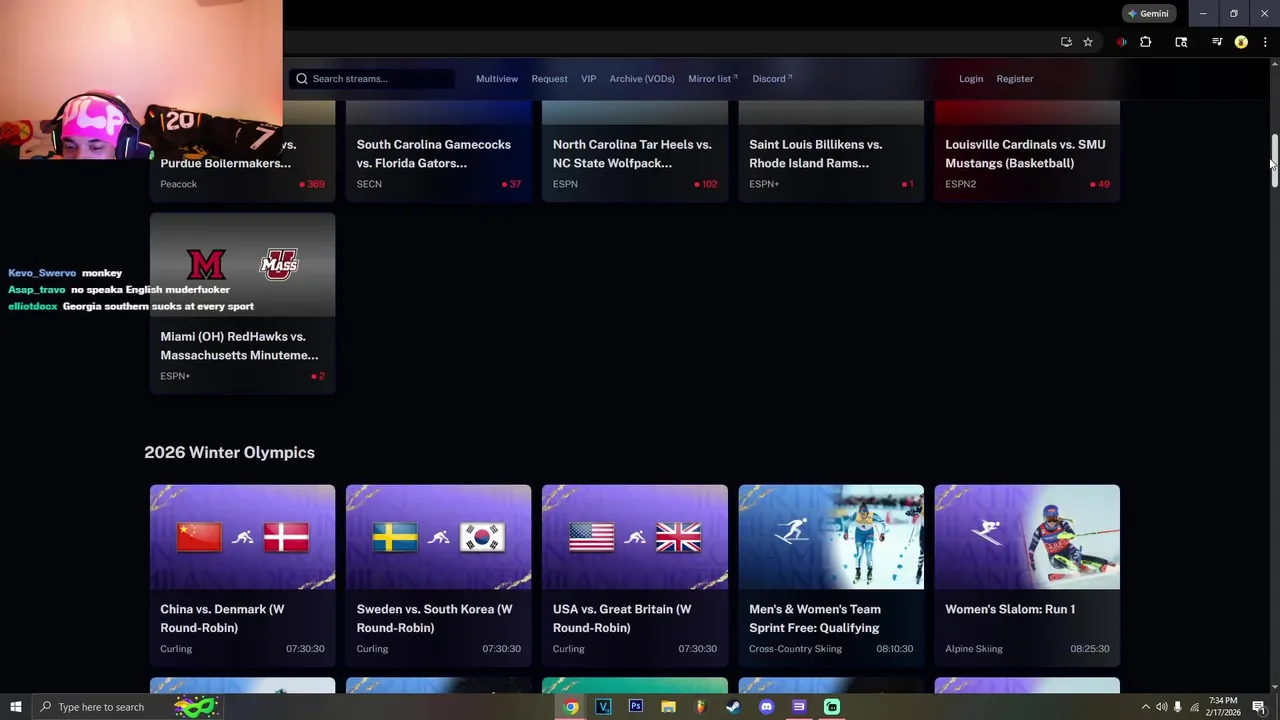Click the search magnifier icon on site

(302, 79)
